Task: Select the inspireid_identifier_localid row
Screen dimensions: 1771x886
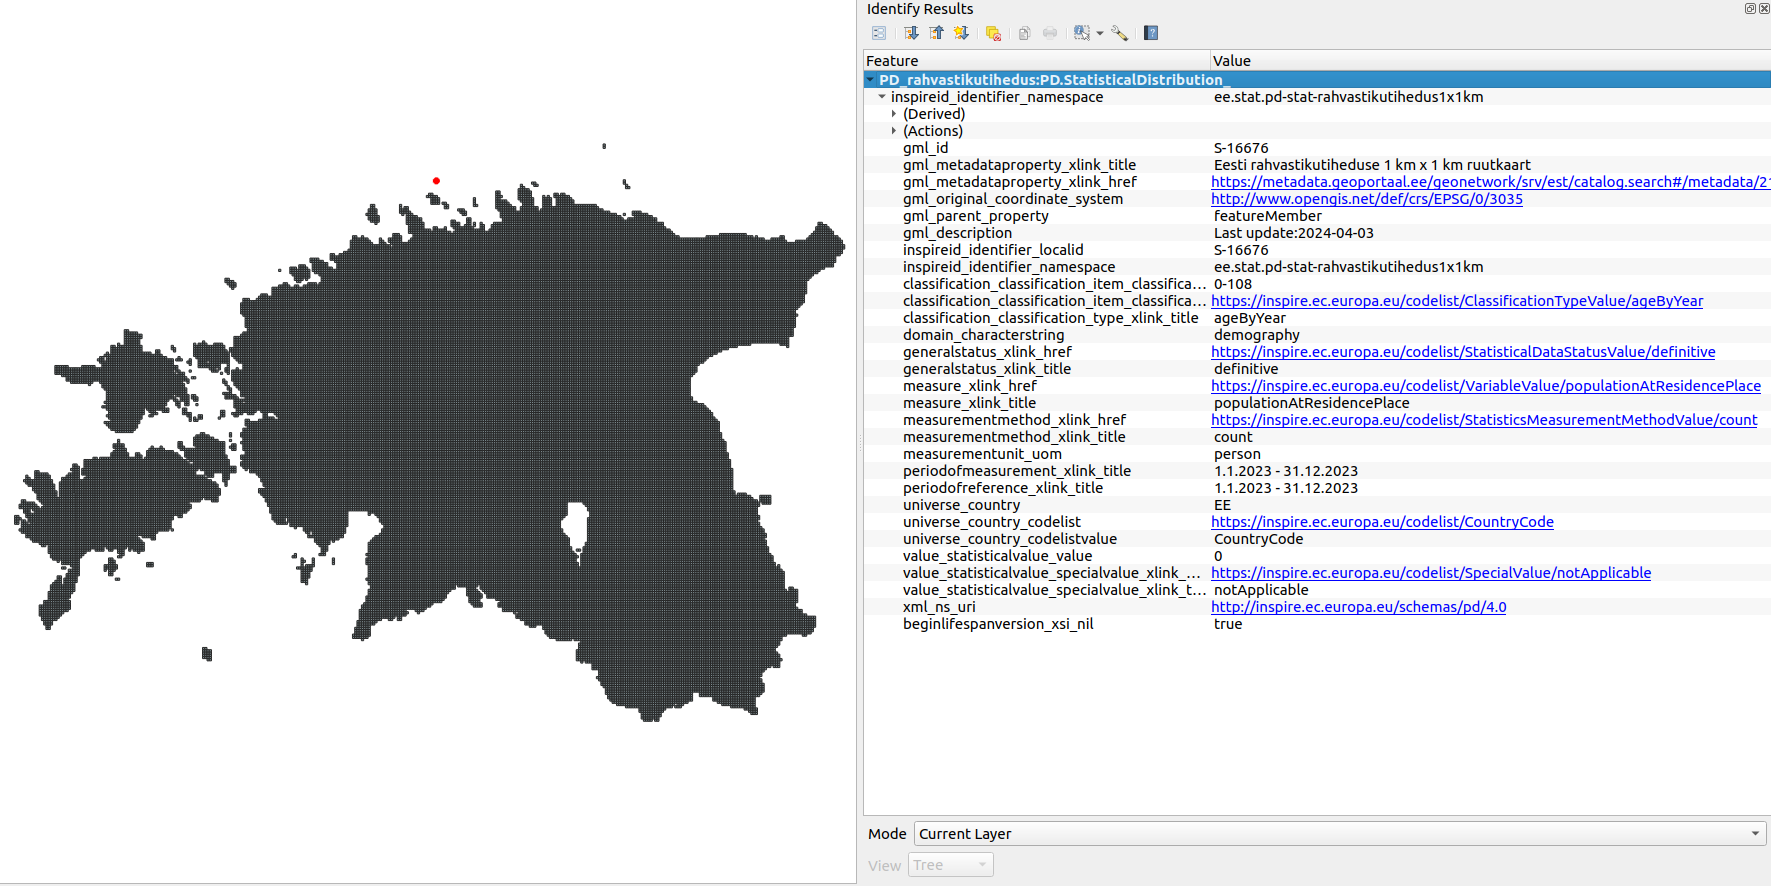Action: (1317, 250)
